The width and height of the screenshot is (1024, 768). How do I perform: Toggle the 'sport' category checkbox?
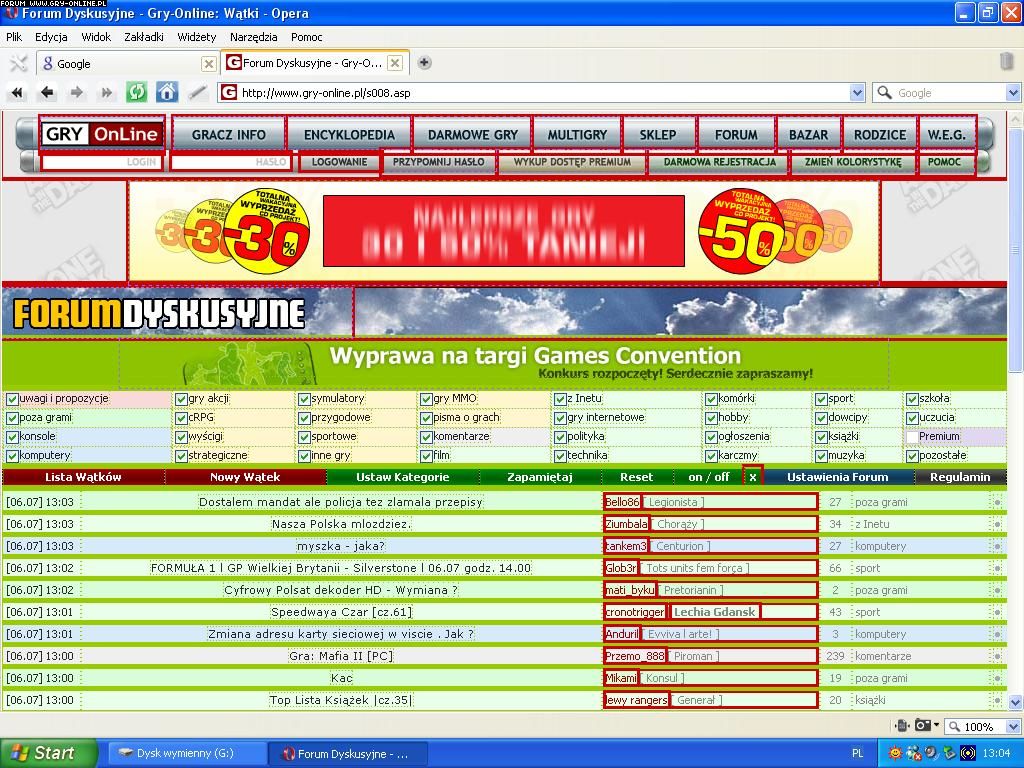point(820,399)
